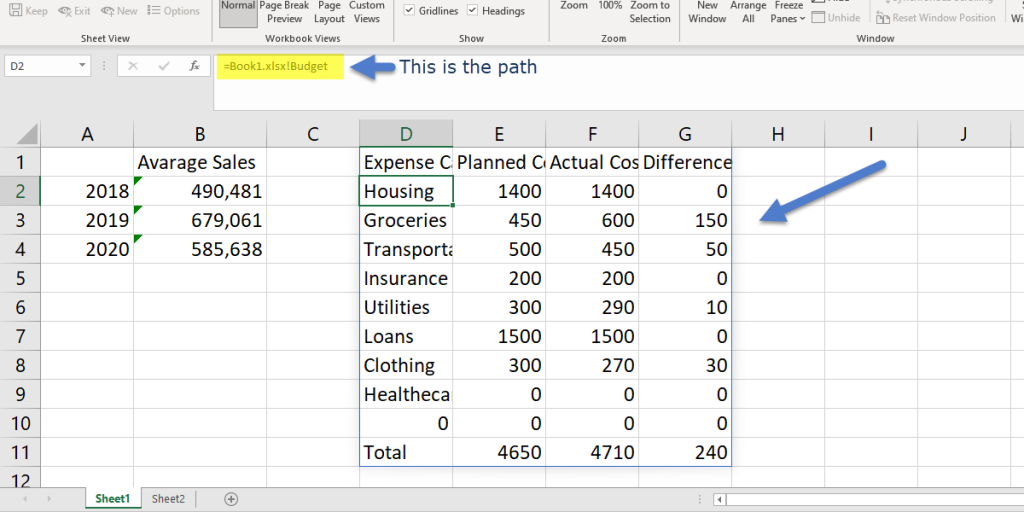The height and width of the screenshot is (512, 1024).
Task: Toggle the Headings checkbox
Action: click(x=475, y=11)
